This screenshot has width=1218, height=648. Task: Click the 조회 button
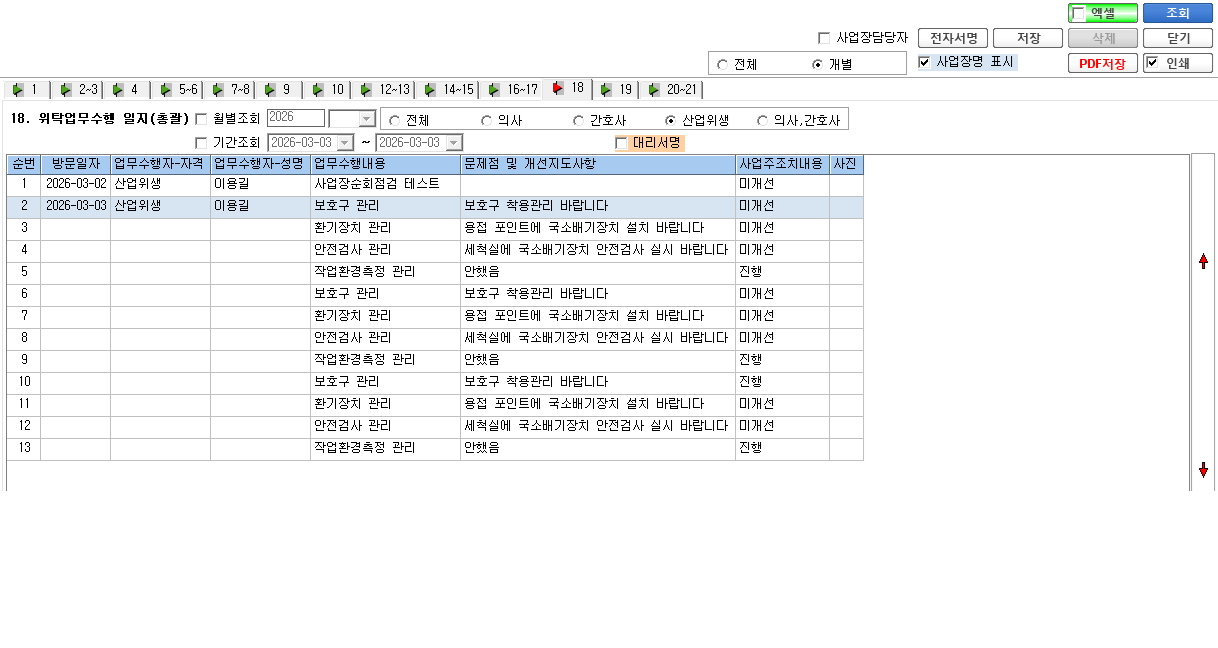[x=1178, y=13]
